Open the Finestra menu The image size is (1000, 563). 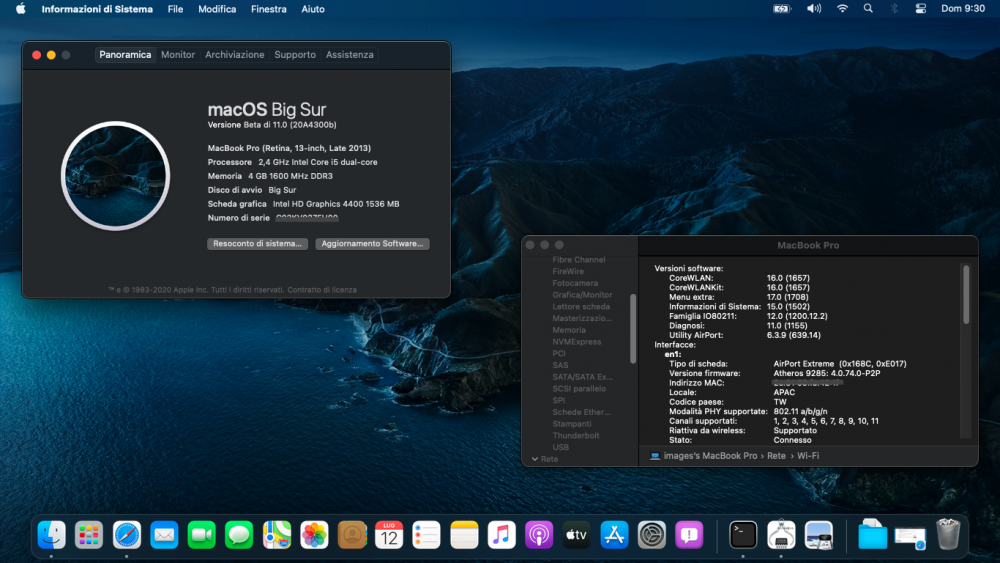pyautogui.click(x=268, y=9)
